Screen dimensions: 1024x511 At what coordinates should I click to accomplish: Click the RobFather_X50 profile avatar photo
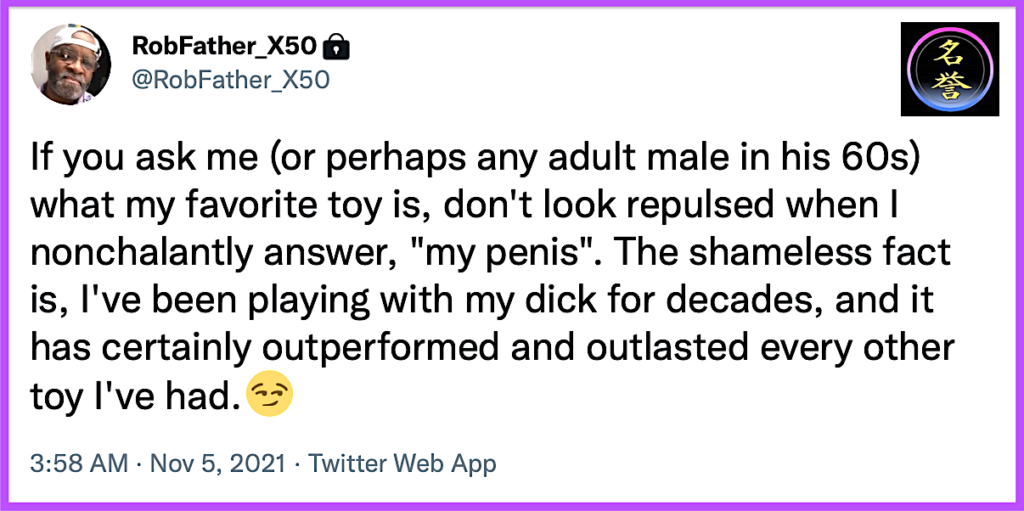(71, 64)
